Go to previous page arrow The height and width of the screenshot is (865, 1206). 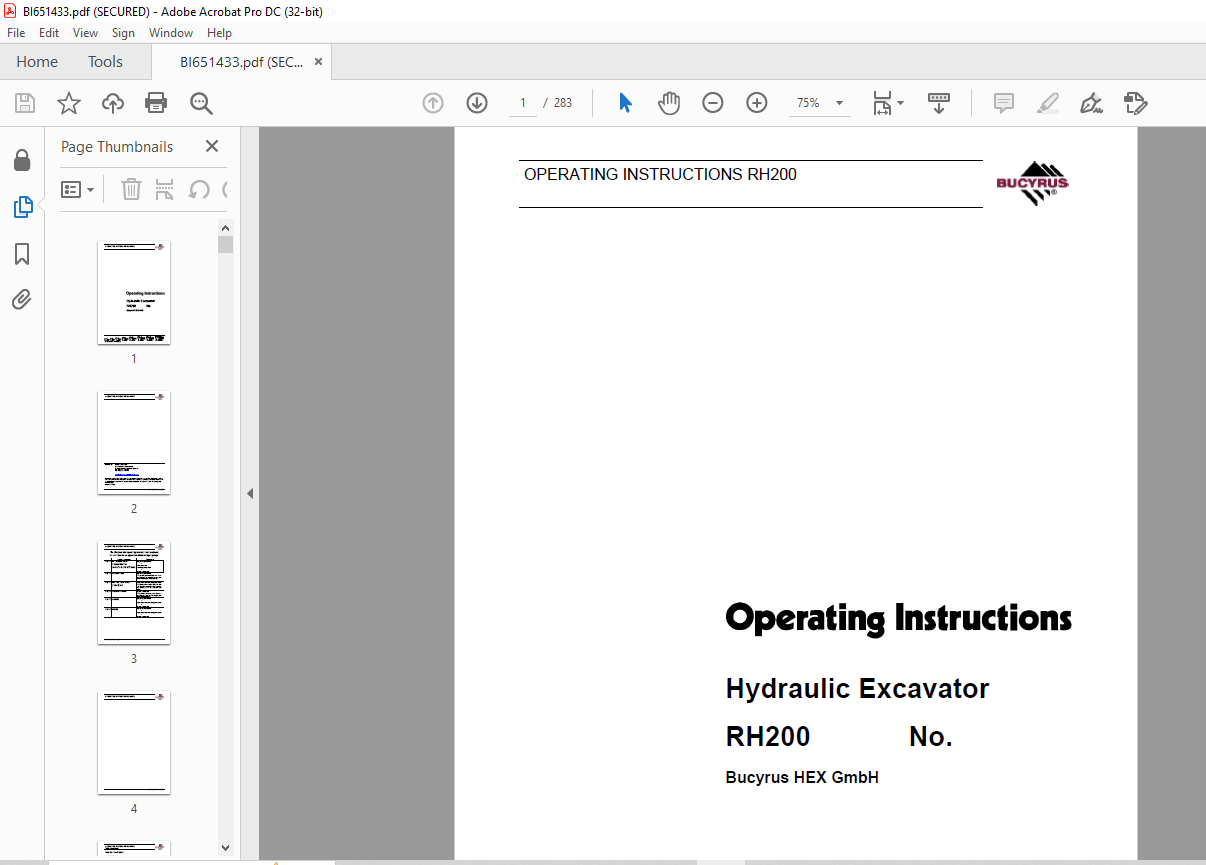(433, 103)
